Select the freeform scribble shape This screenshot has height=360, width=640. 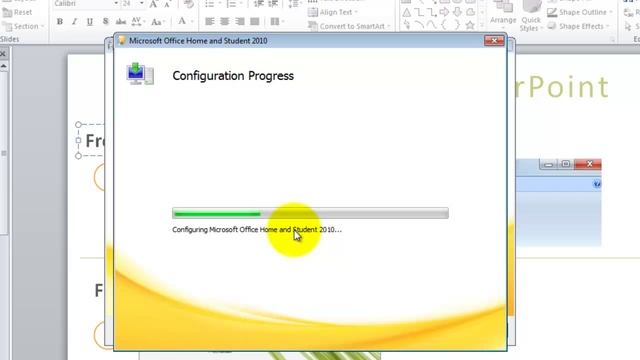pyautogui.click(x=407, y=25)
